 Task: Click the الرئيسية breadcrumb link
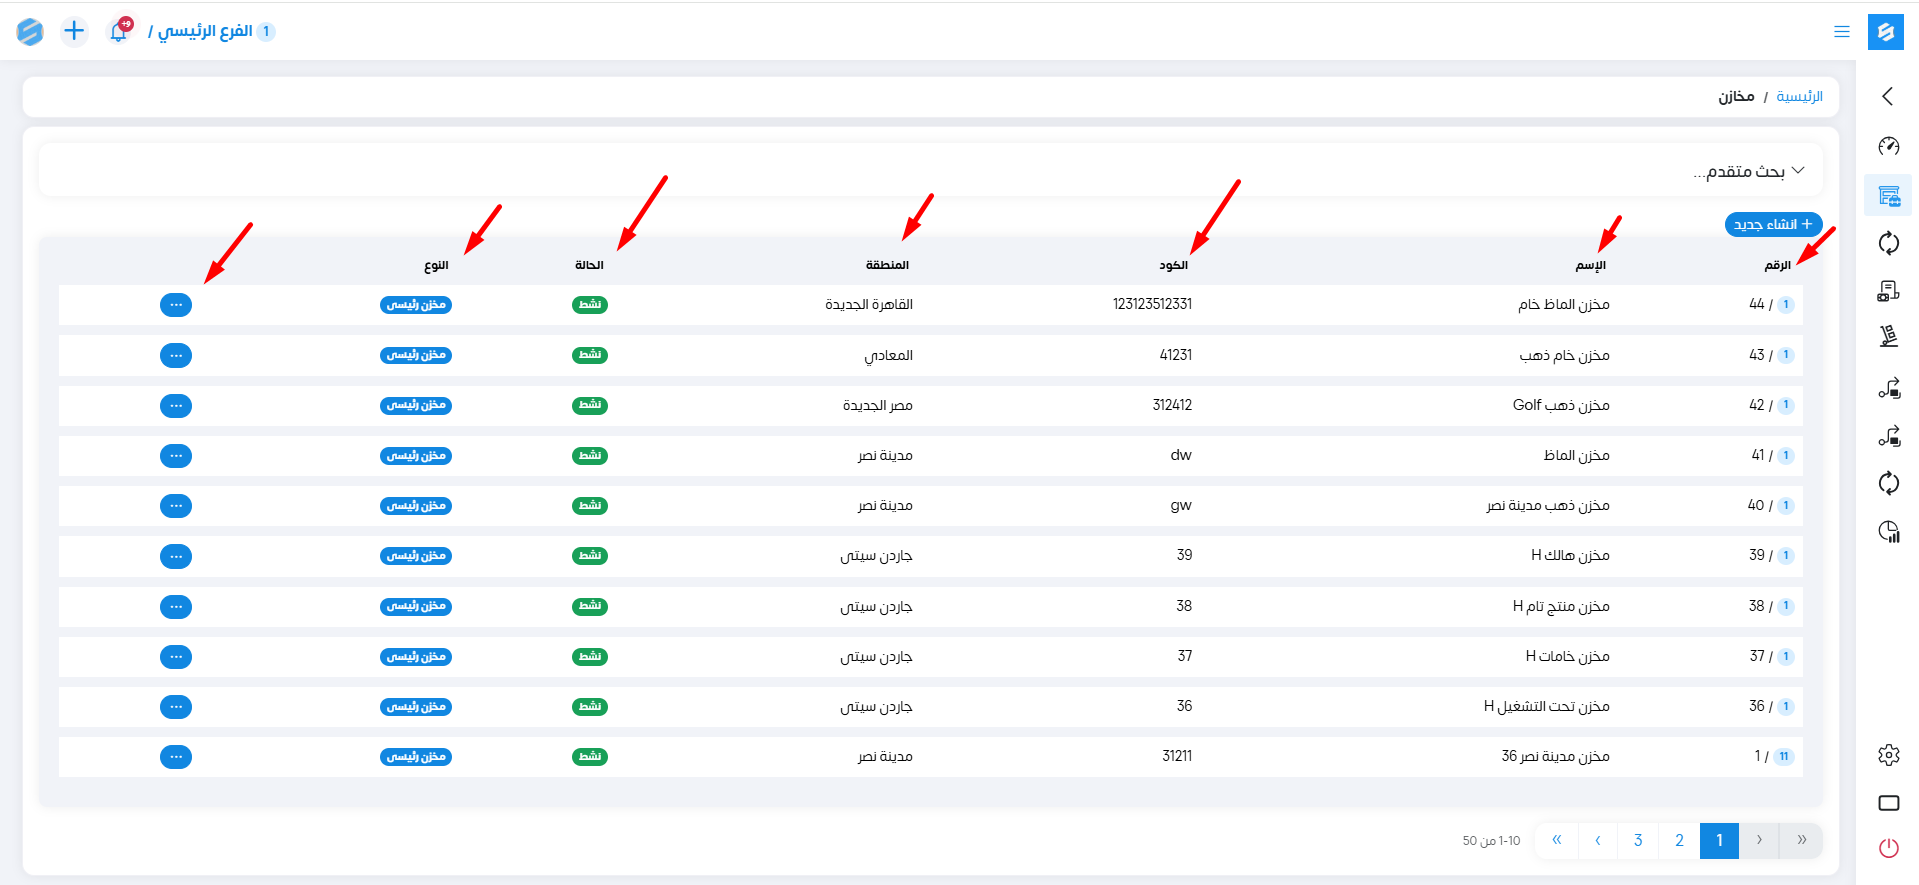[x=1799, y=97]
